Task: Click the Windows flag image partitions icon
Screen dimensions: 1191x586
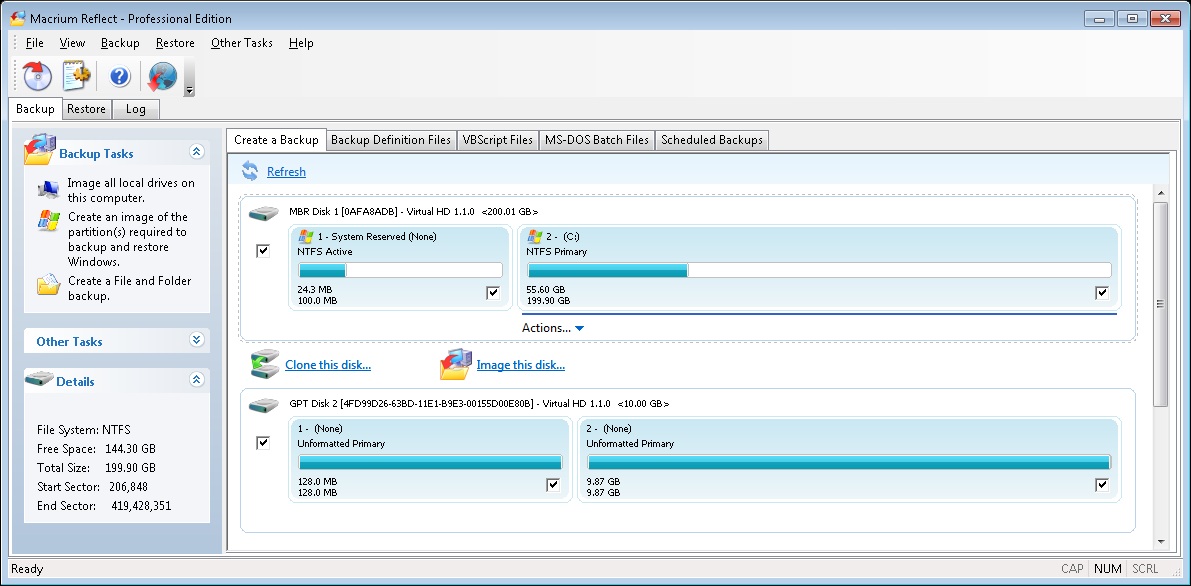Action: pos(49,221)
